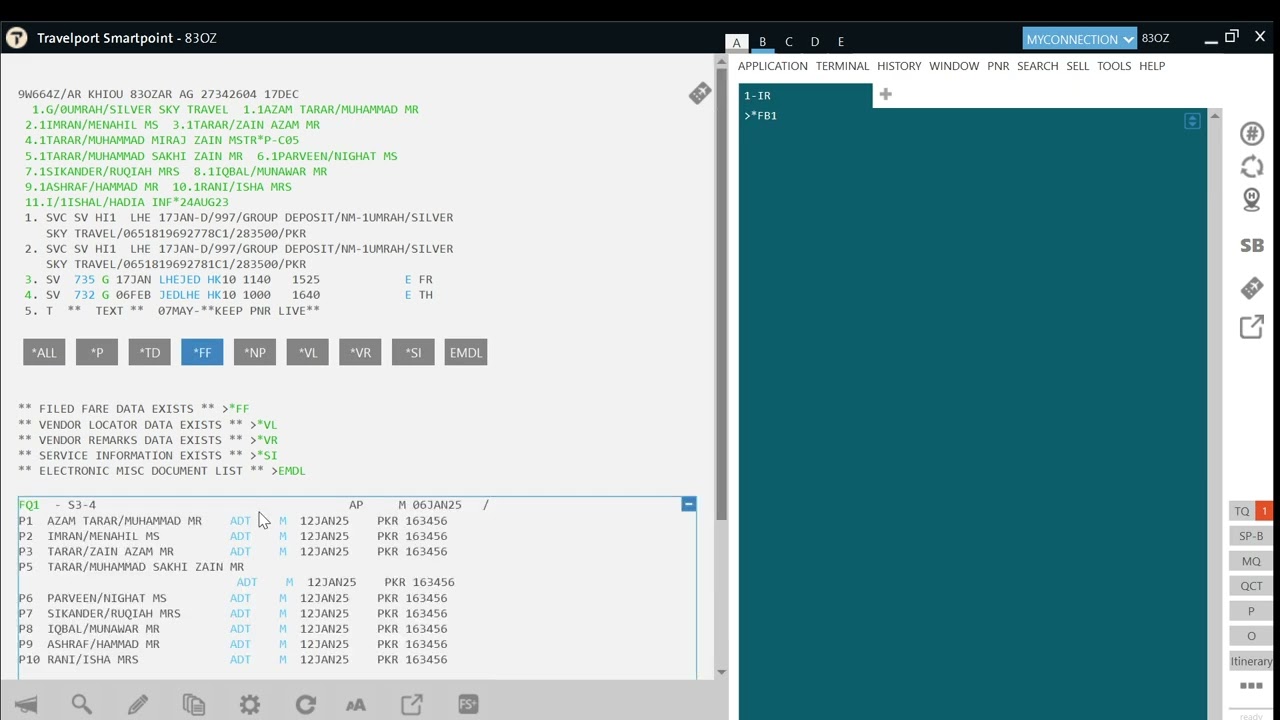Switch to work area D tab
This screenshot has width=1280, height=720.
point(814,42)
